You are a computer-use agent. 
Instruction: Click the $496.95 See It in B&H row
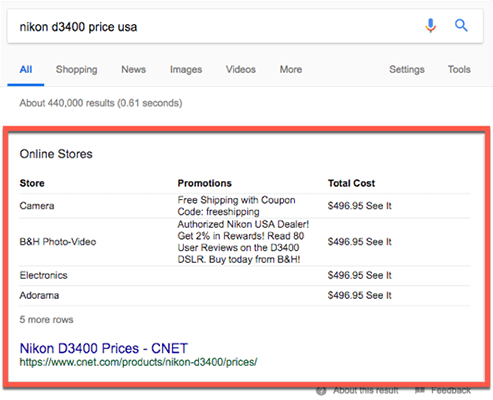(359, 242)
